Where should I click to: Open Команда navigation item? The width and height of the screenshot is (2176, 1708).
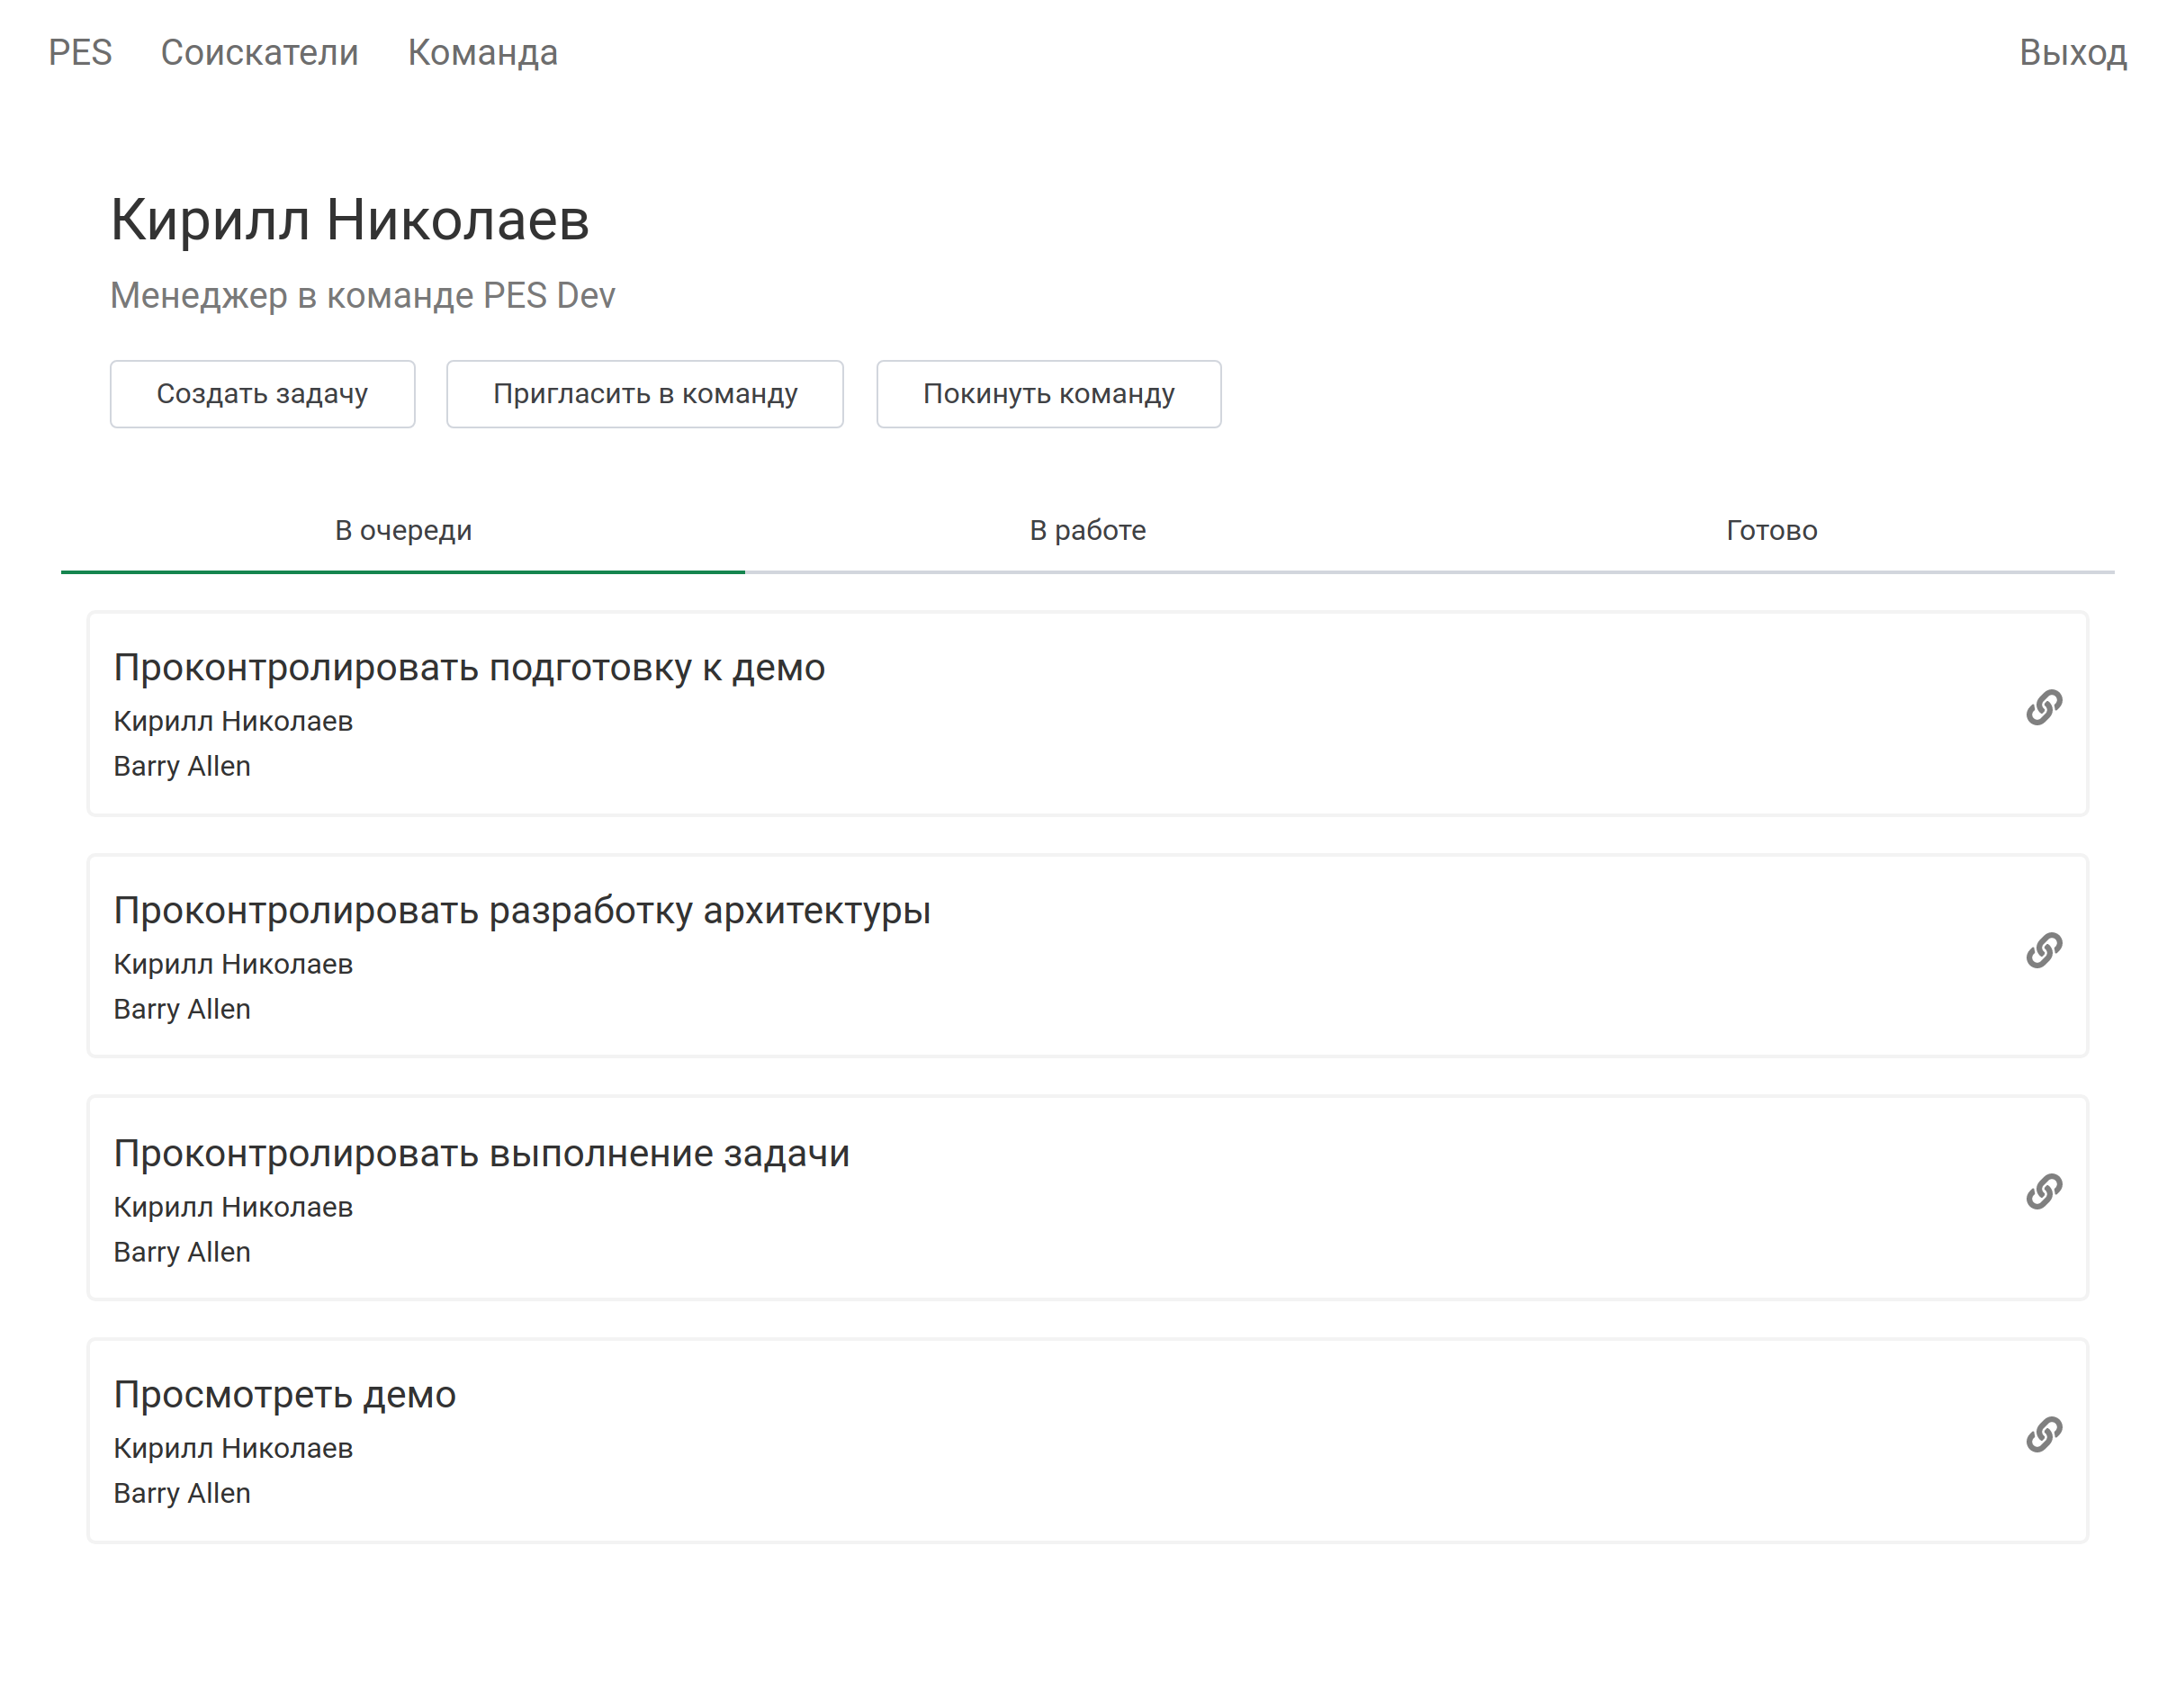point(482,52)
